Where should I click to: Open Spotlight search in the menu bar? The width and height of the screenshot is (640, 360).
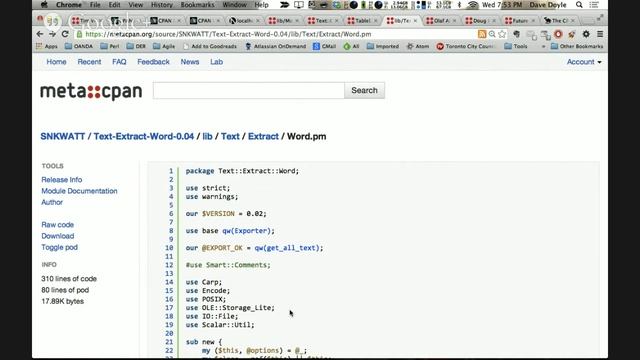579,5
